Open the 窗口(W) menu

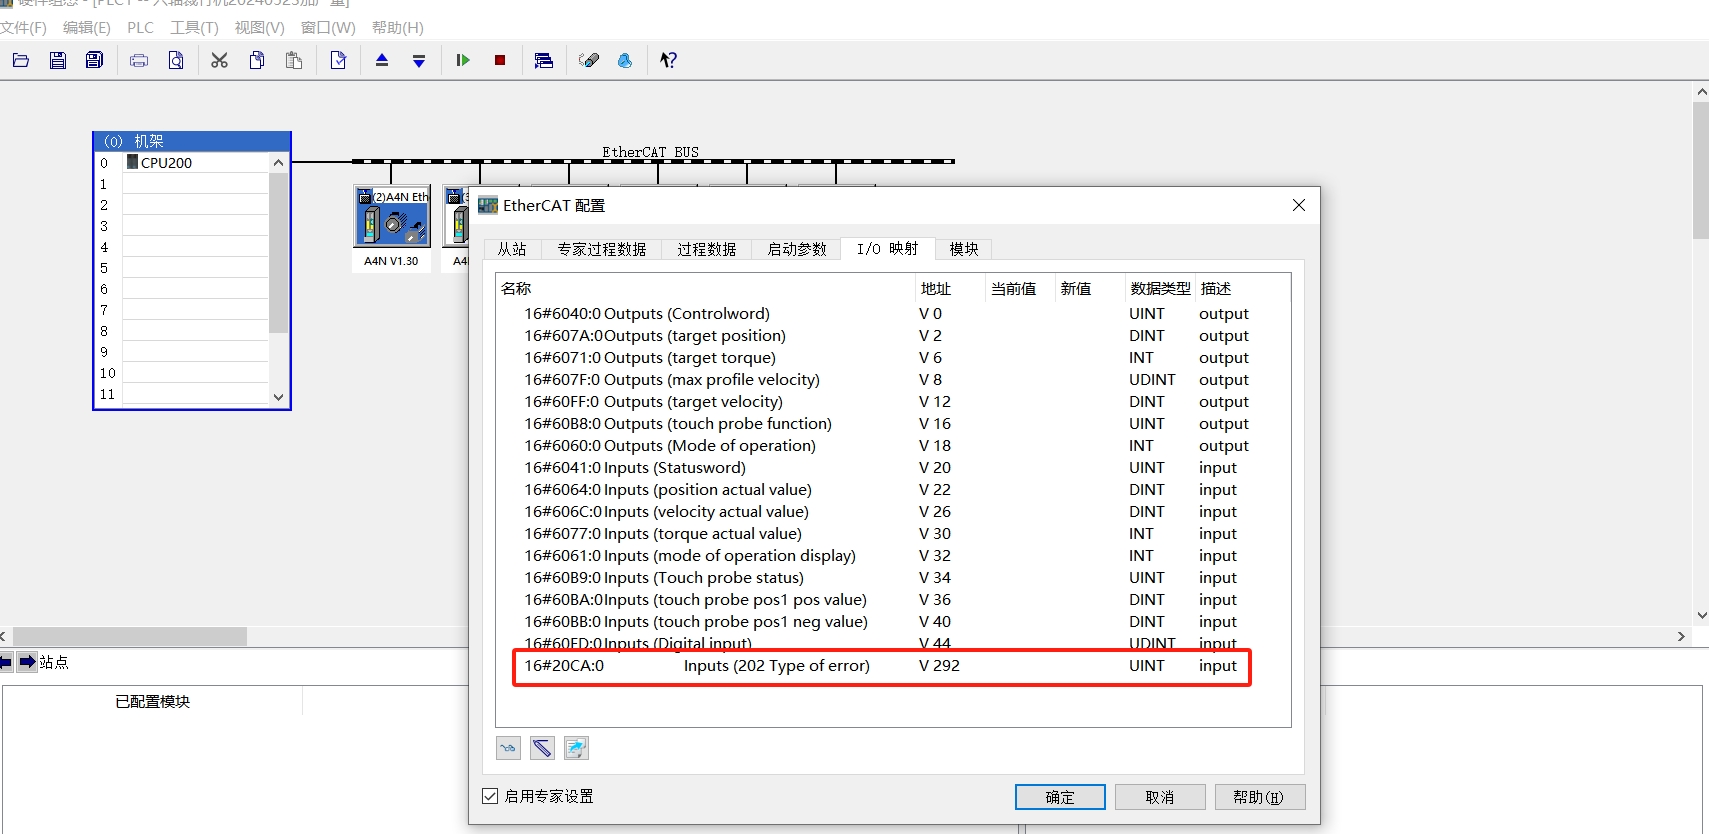coord(328,28)
